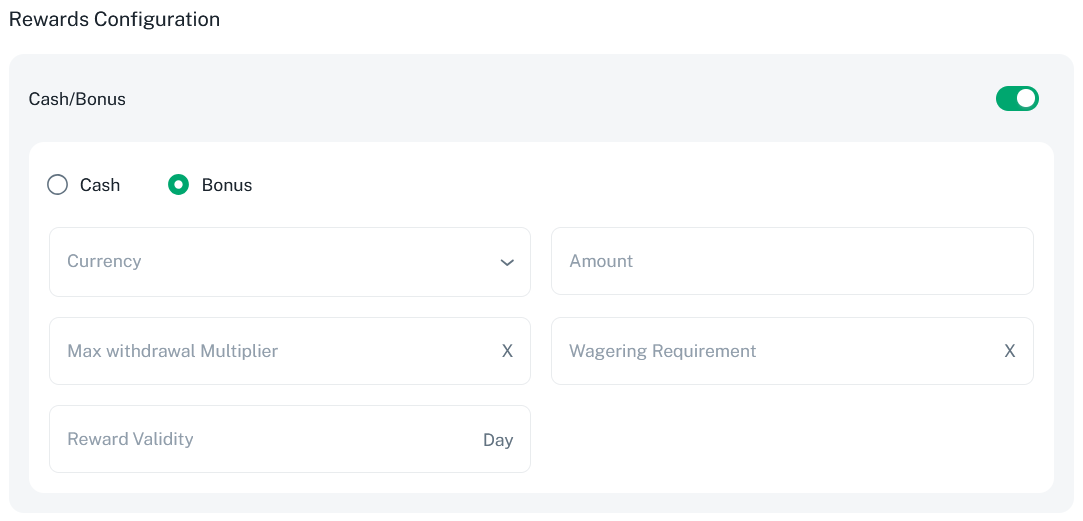Select the Cash radio button
Screen dimensions: 1083x521
[58, 185]
